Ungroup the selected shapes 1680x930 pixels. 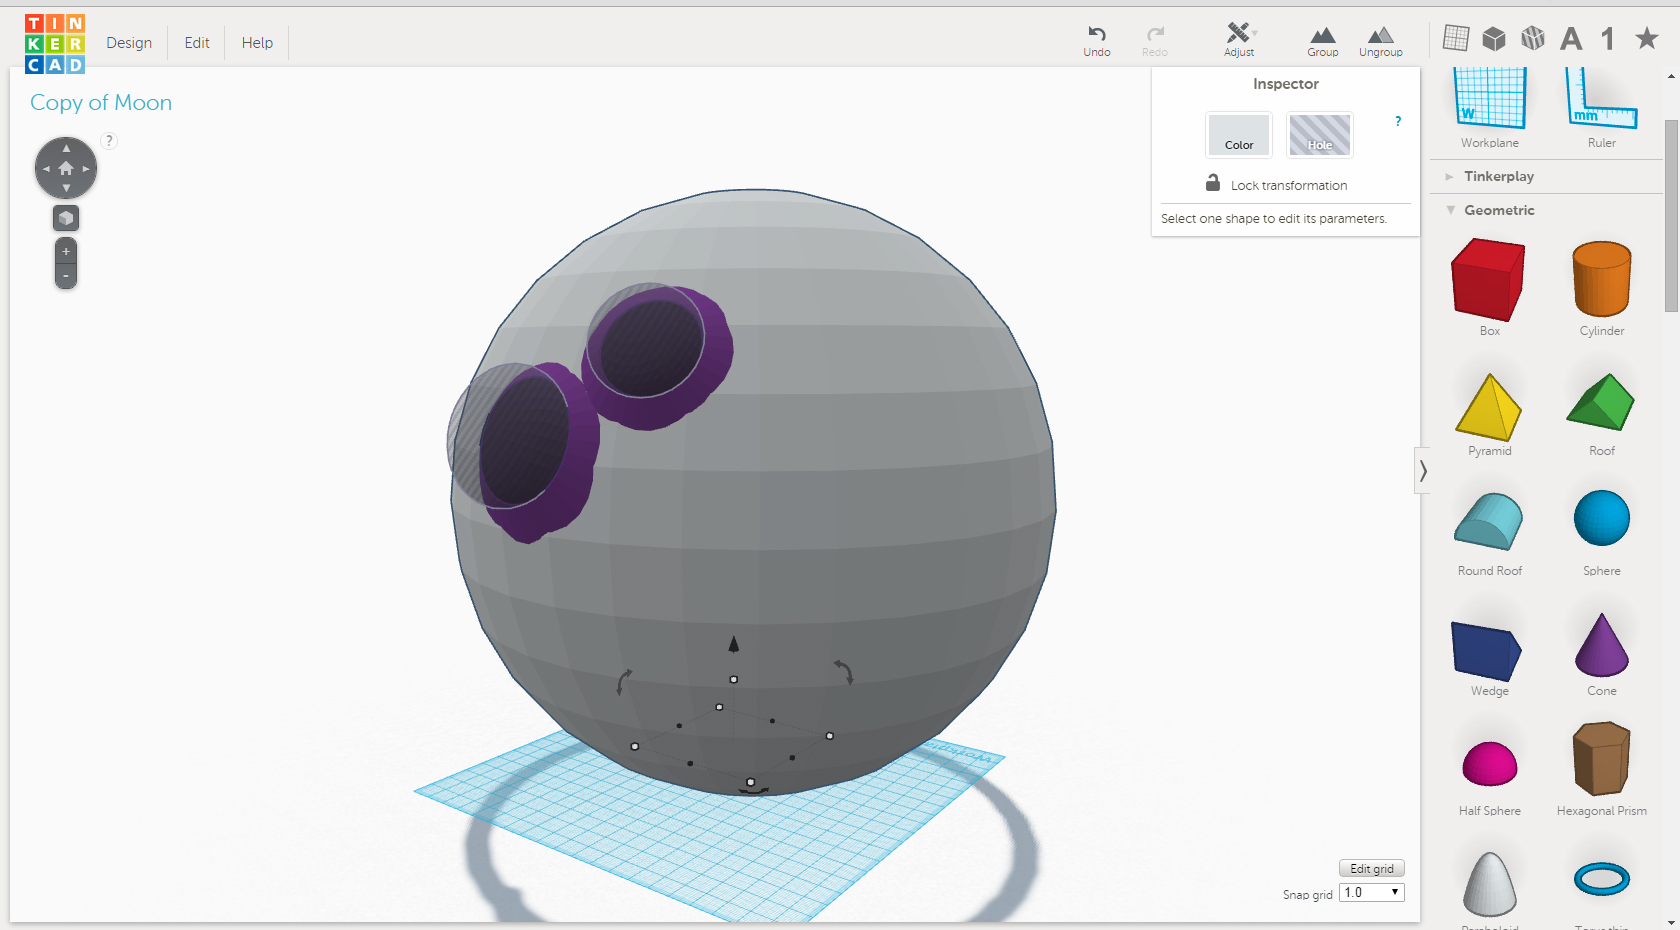pos(1380,41)
